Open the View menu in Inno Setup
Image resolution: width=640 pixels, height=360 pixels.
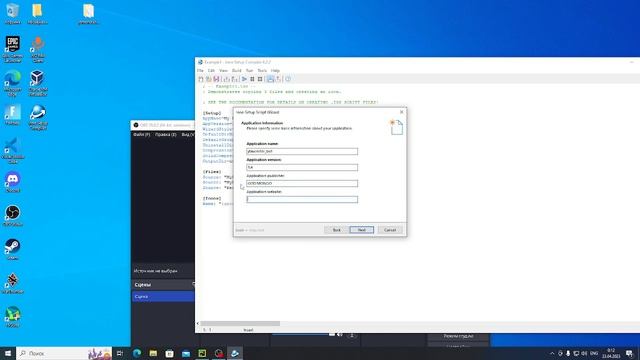click(x=223, y=71)
